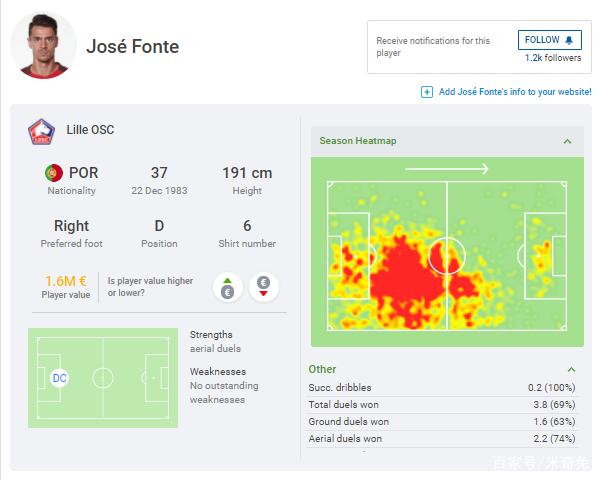Select the Succ. dribbles stat row

[x=442, y=387]
